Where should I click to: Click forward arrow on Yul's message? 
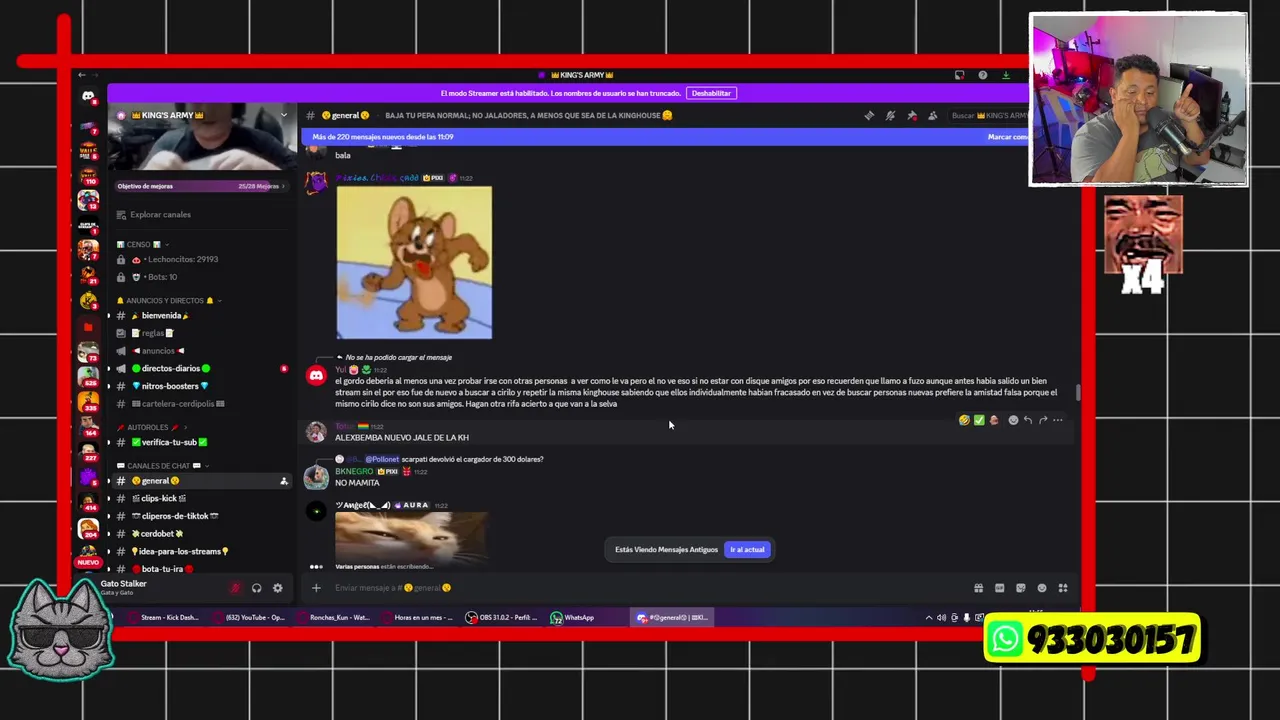pos(1042,420)
